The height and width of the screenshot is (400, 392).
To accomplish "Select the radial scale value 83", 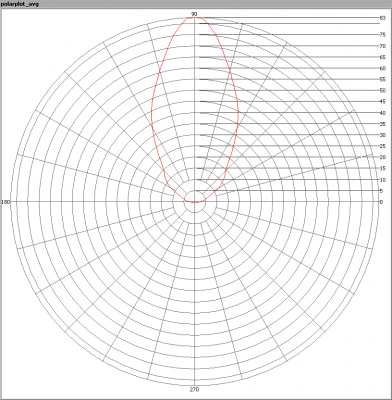I will [x=383, y=18].
